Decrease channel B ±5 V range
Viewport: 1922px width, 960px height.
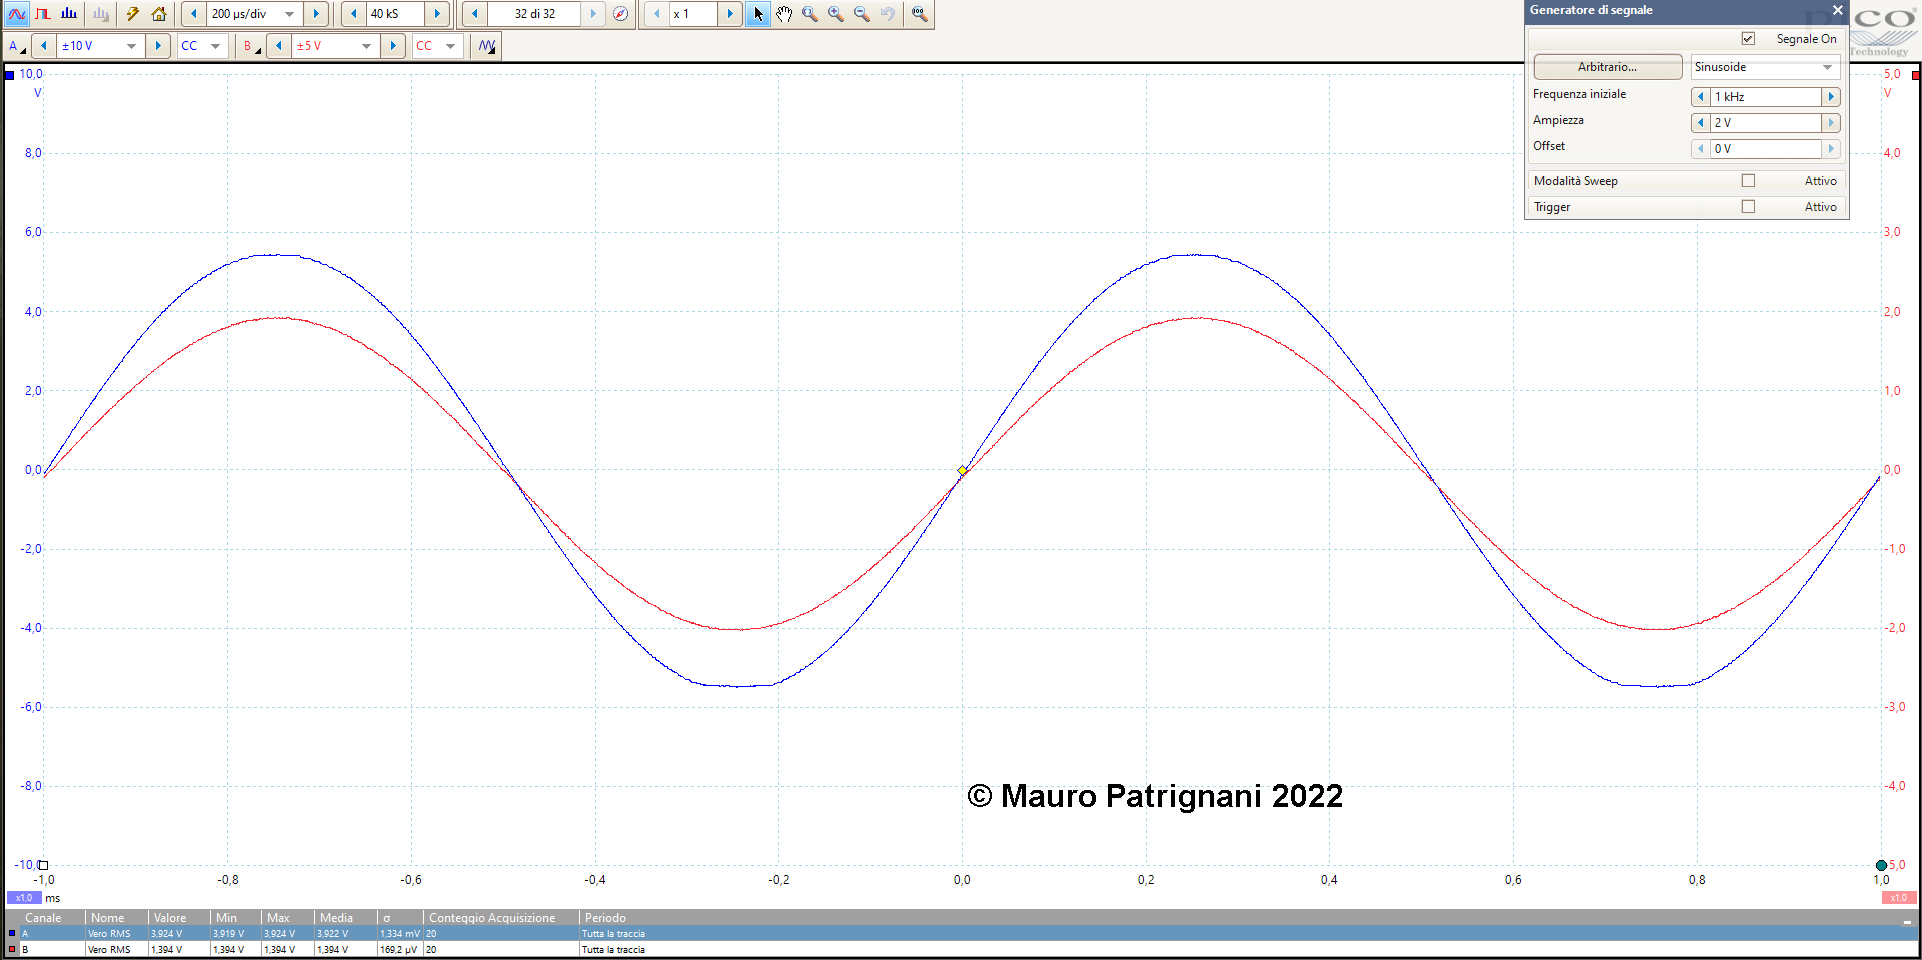279,46
